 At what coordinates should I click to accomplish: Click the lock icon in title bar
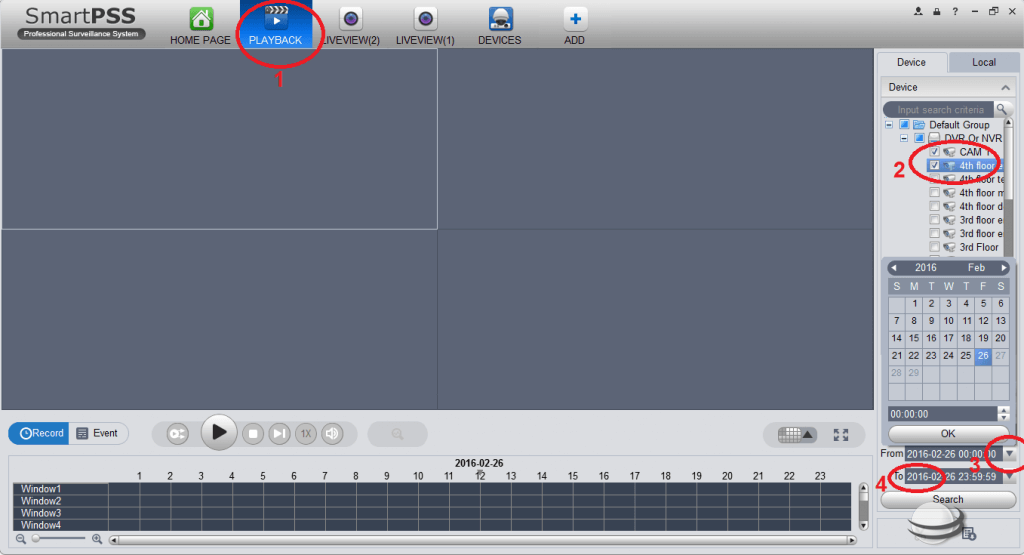click(936, 11)
